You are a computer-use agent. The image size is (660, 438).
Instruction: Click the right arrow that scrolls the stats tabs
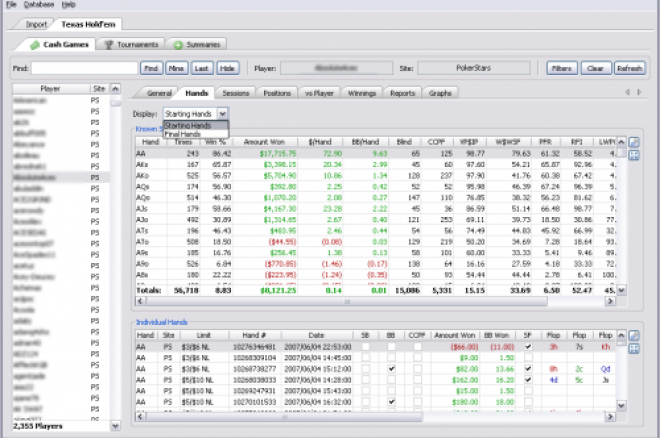tap(639, 92)
